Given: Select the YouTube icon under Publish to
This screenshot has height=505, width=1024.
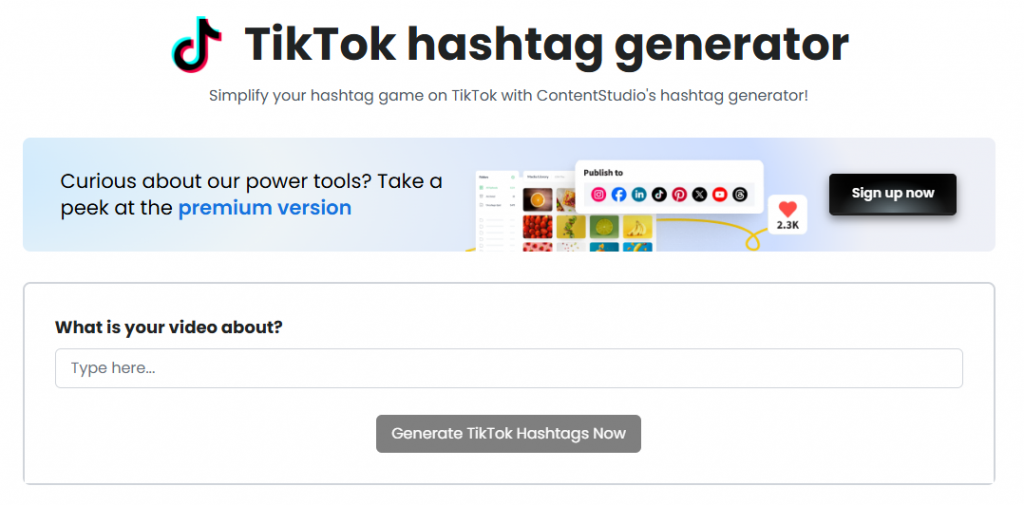Looking at the screenshot, I should tap(720, 194).
